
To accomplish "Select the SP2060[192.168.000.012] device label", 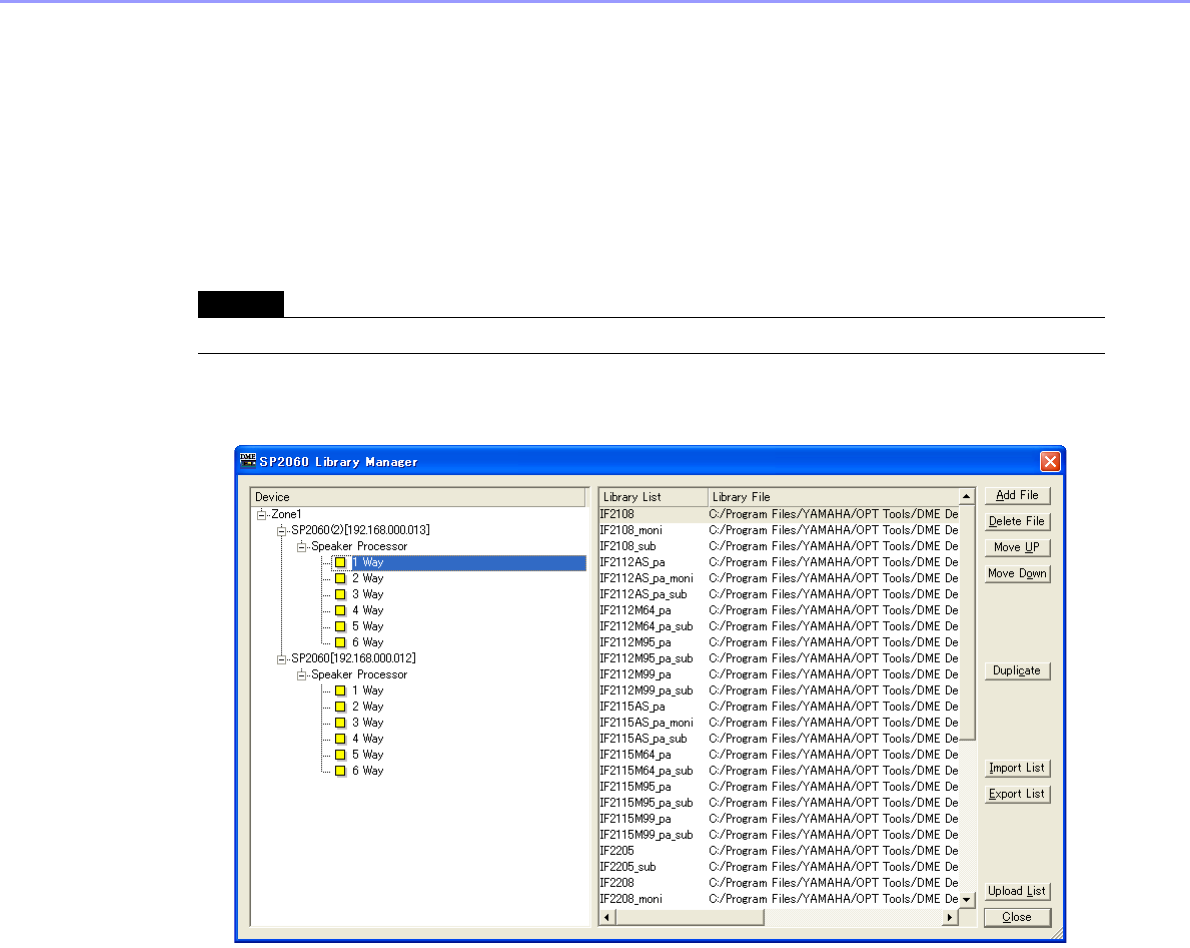I will click(x=354, y=659).
